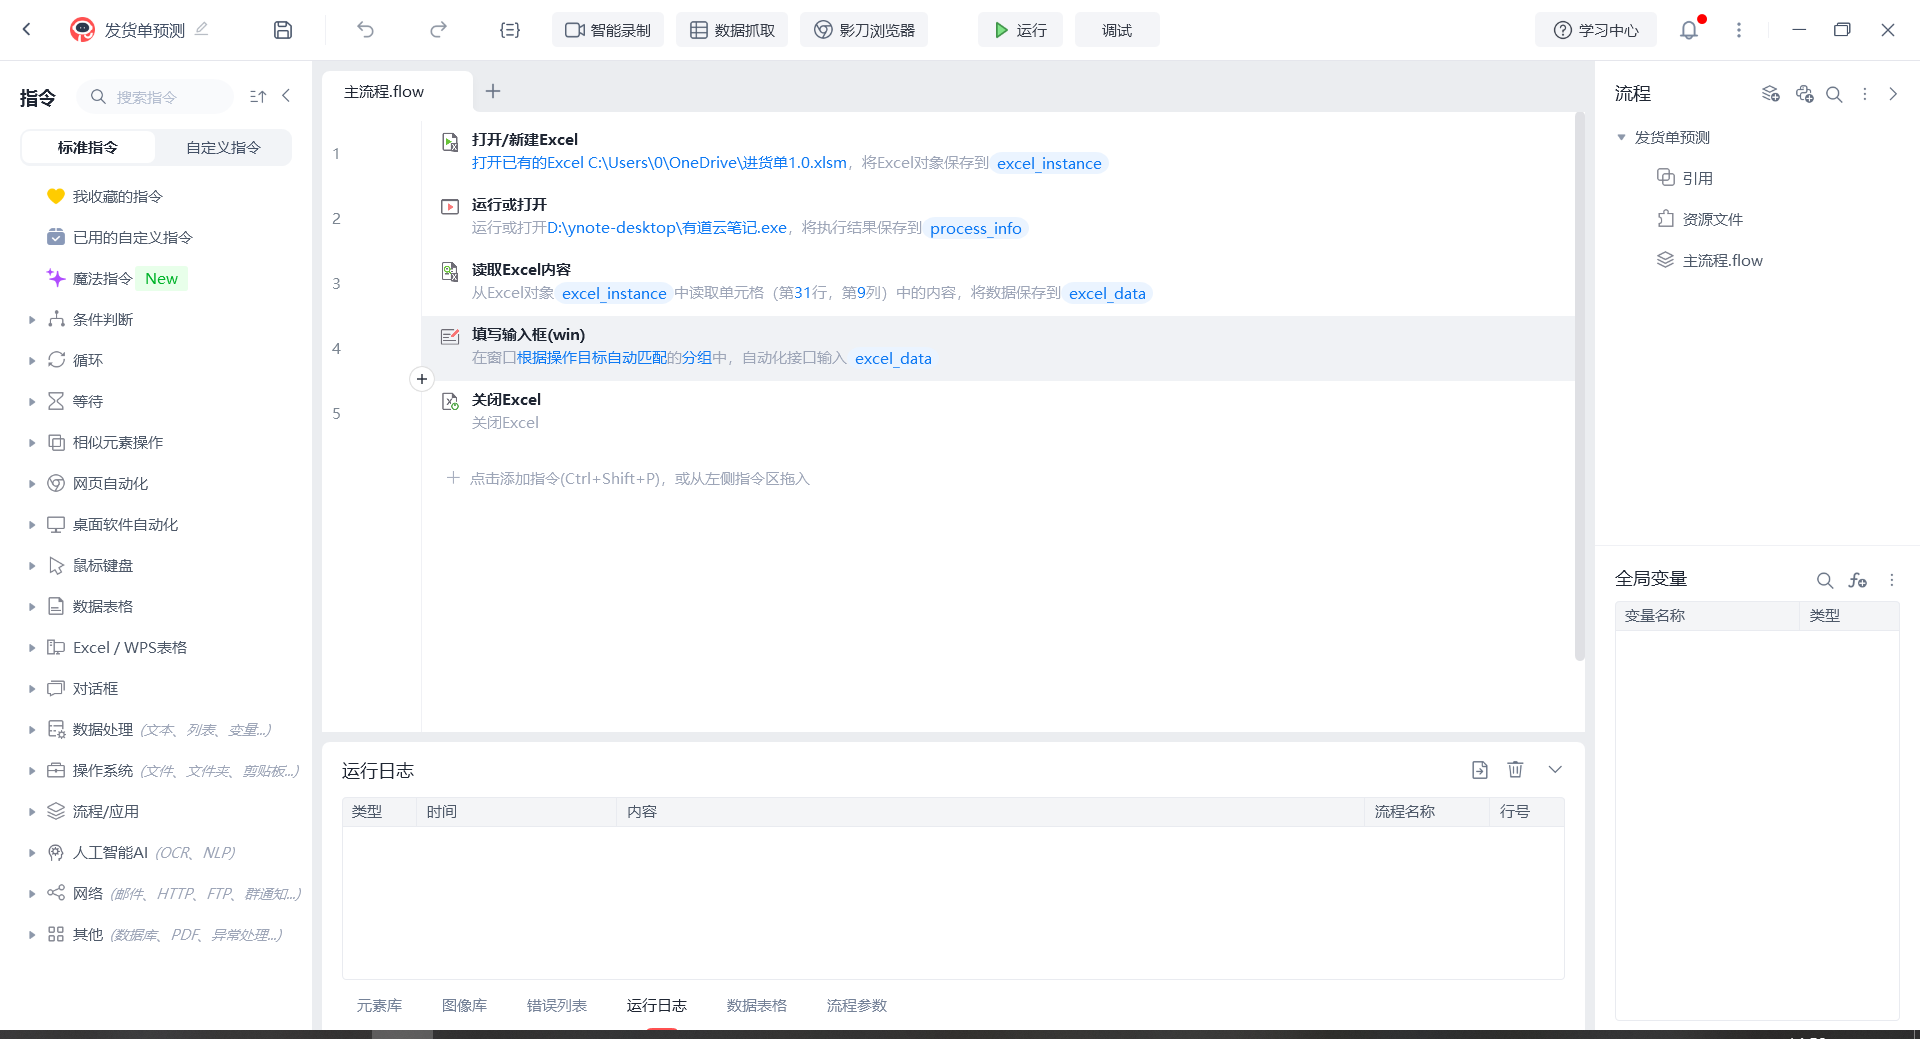The width and height of the screenshot is (1920, 1039).
Task: Switch to 自定义指令 toggle tab
Action: click(x=223, y=147)
